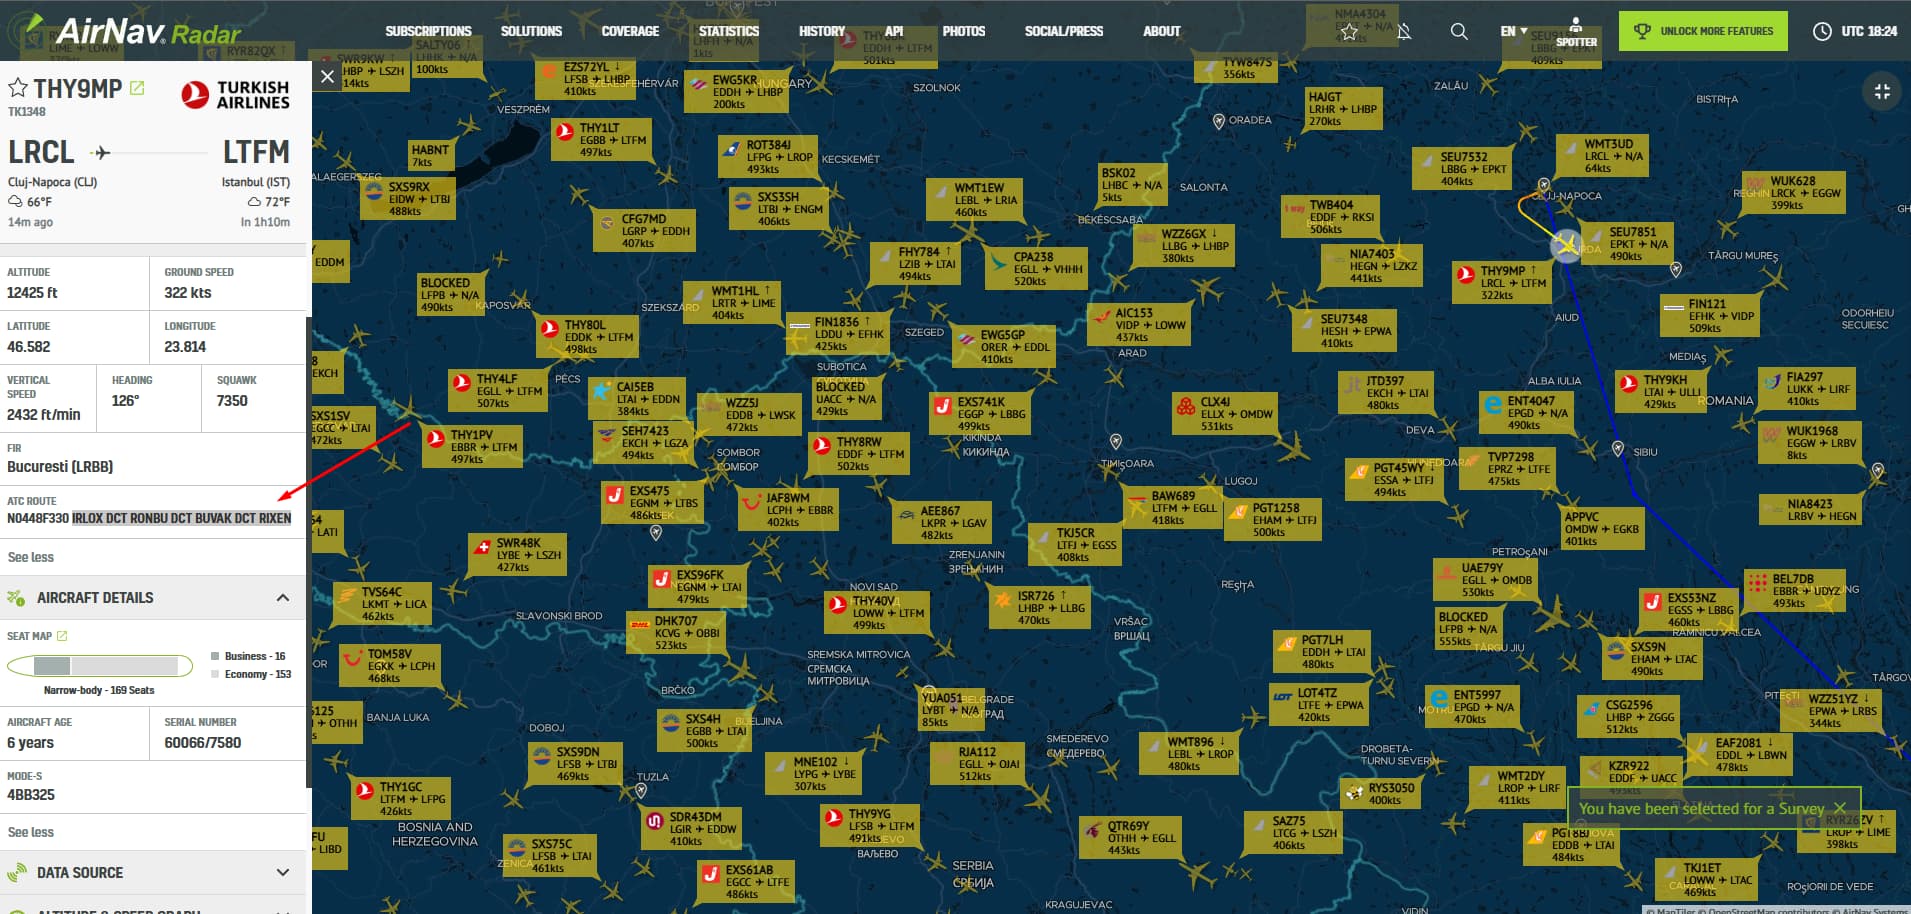Image resolution: width=1911 pixels, height=914 pixels.
Task: Click the left panel scrollbar
Action: click(308, 552)
